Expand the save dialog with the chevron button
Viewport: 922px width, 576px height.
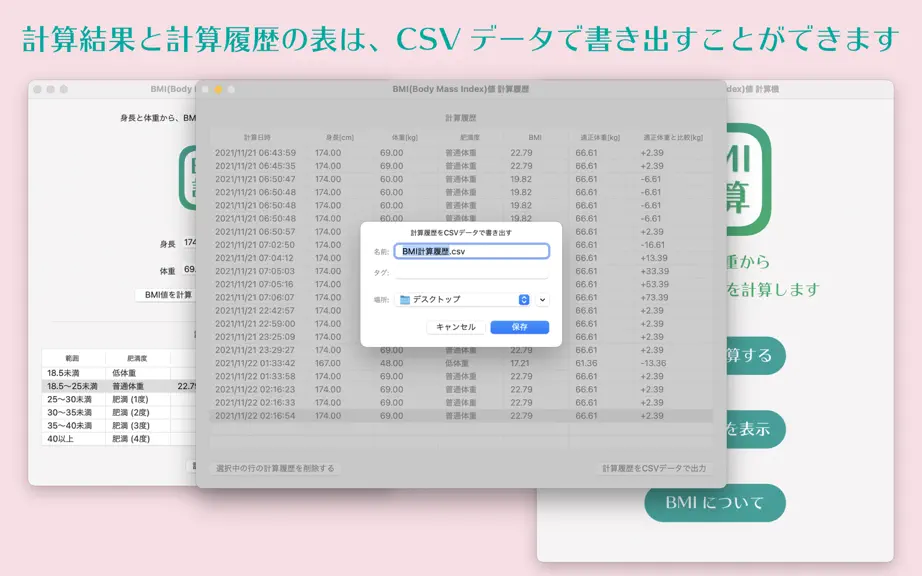pyautogui.click(x=542, y=300)
